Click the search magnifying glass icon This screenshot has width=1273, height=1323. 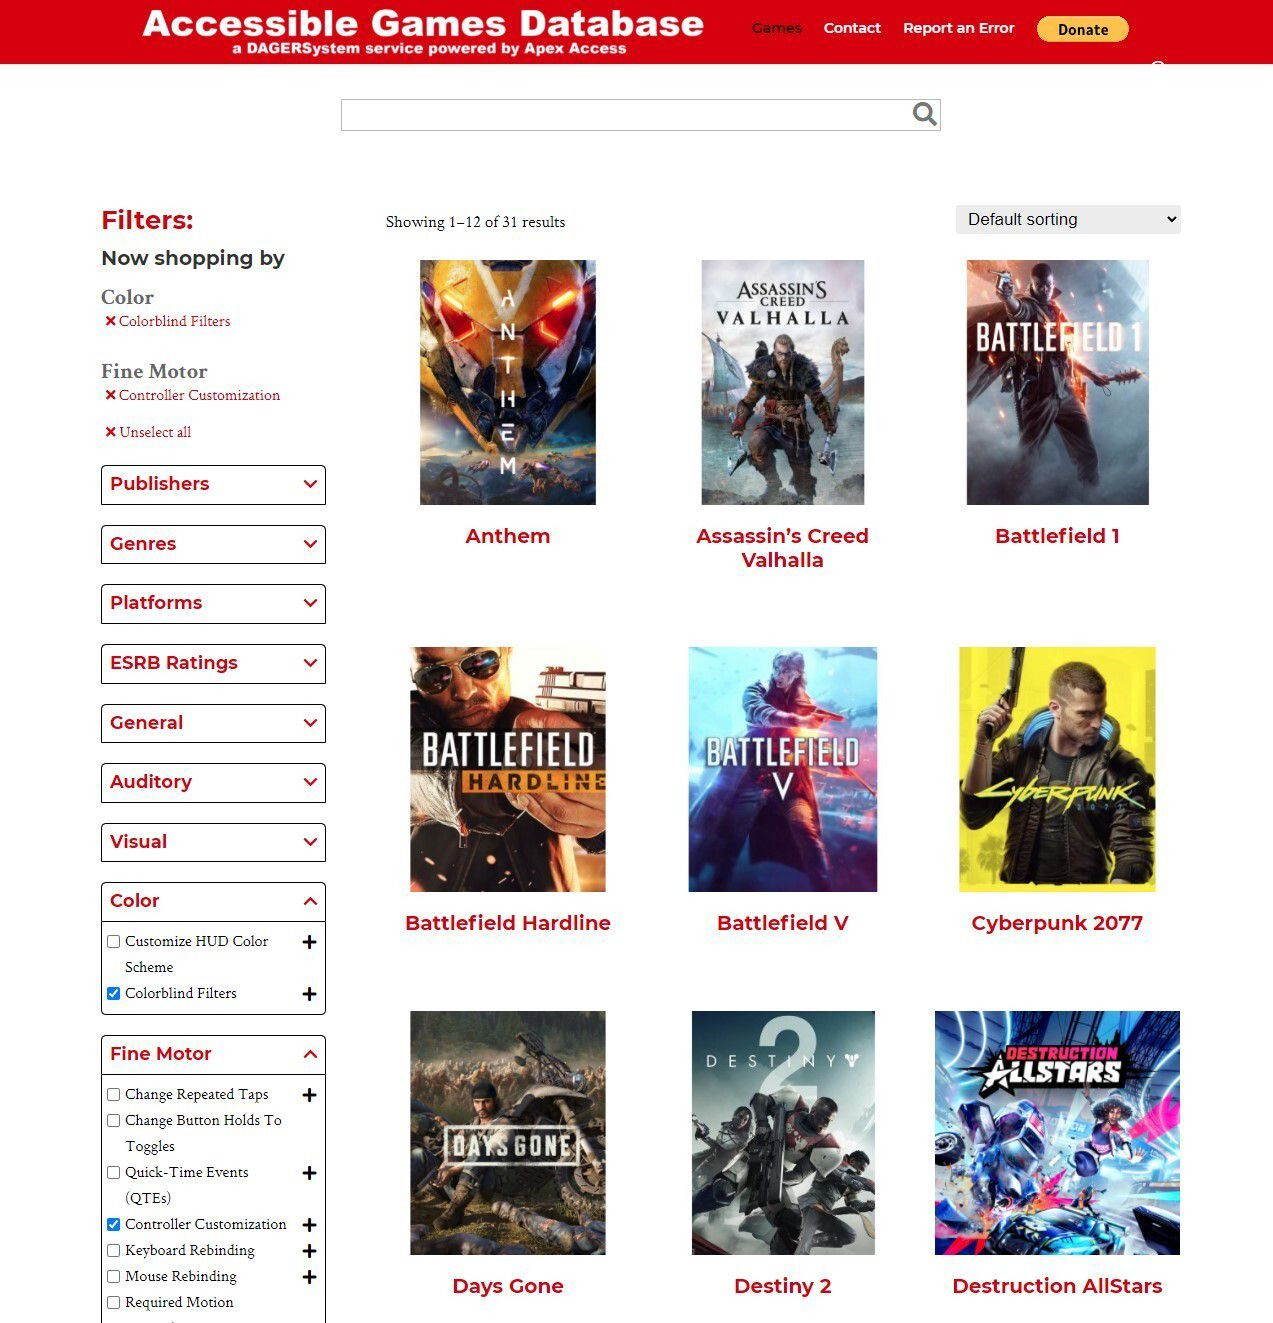[x=924, y=114]
